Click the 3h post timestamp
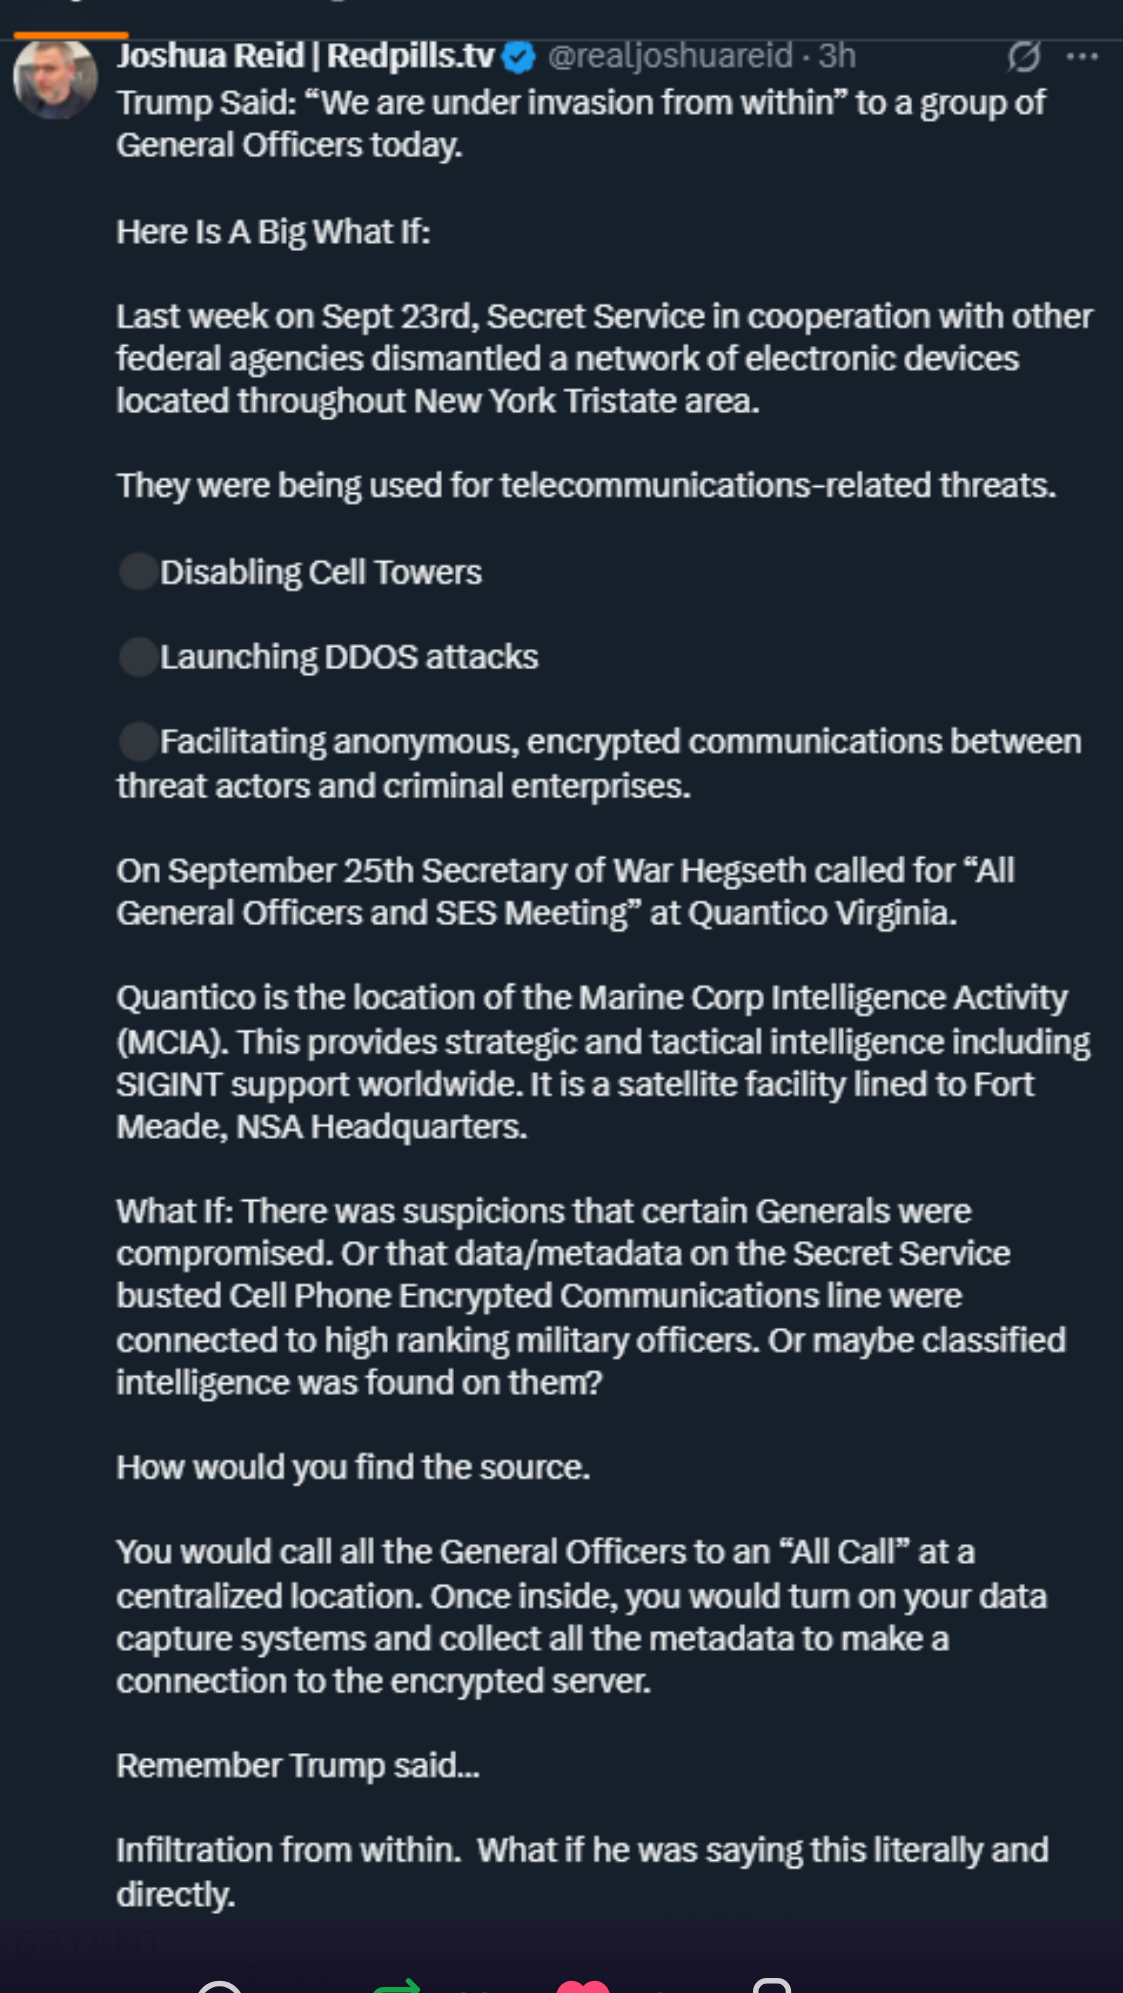1123x1993 pixels. [837, 56]
